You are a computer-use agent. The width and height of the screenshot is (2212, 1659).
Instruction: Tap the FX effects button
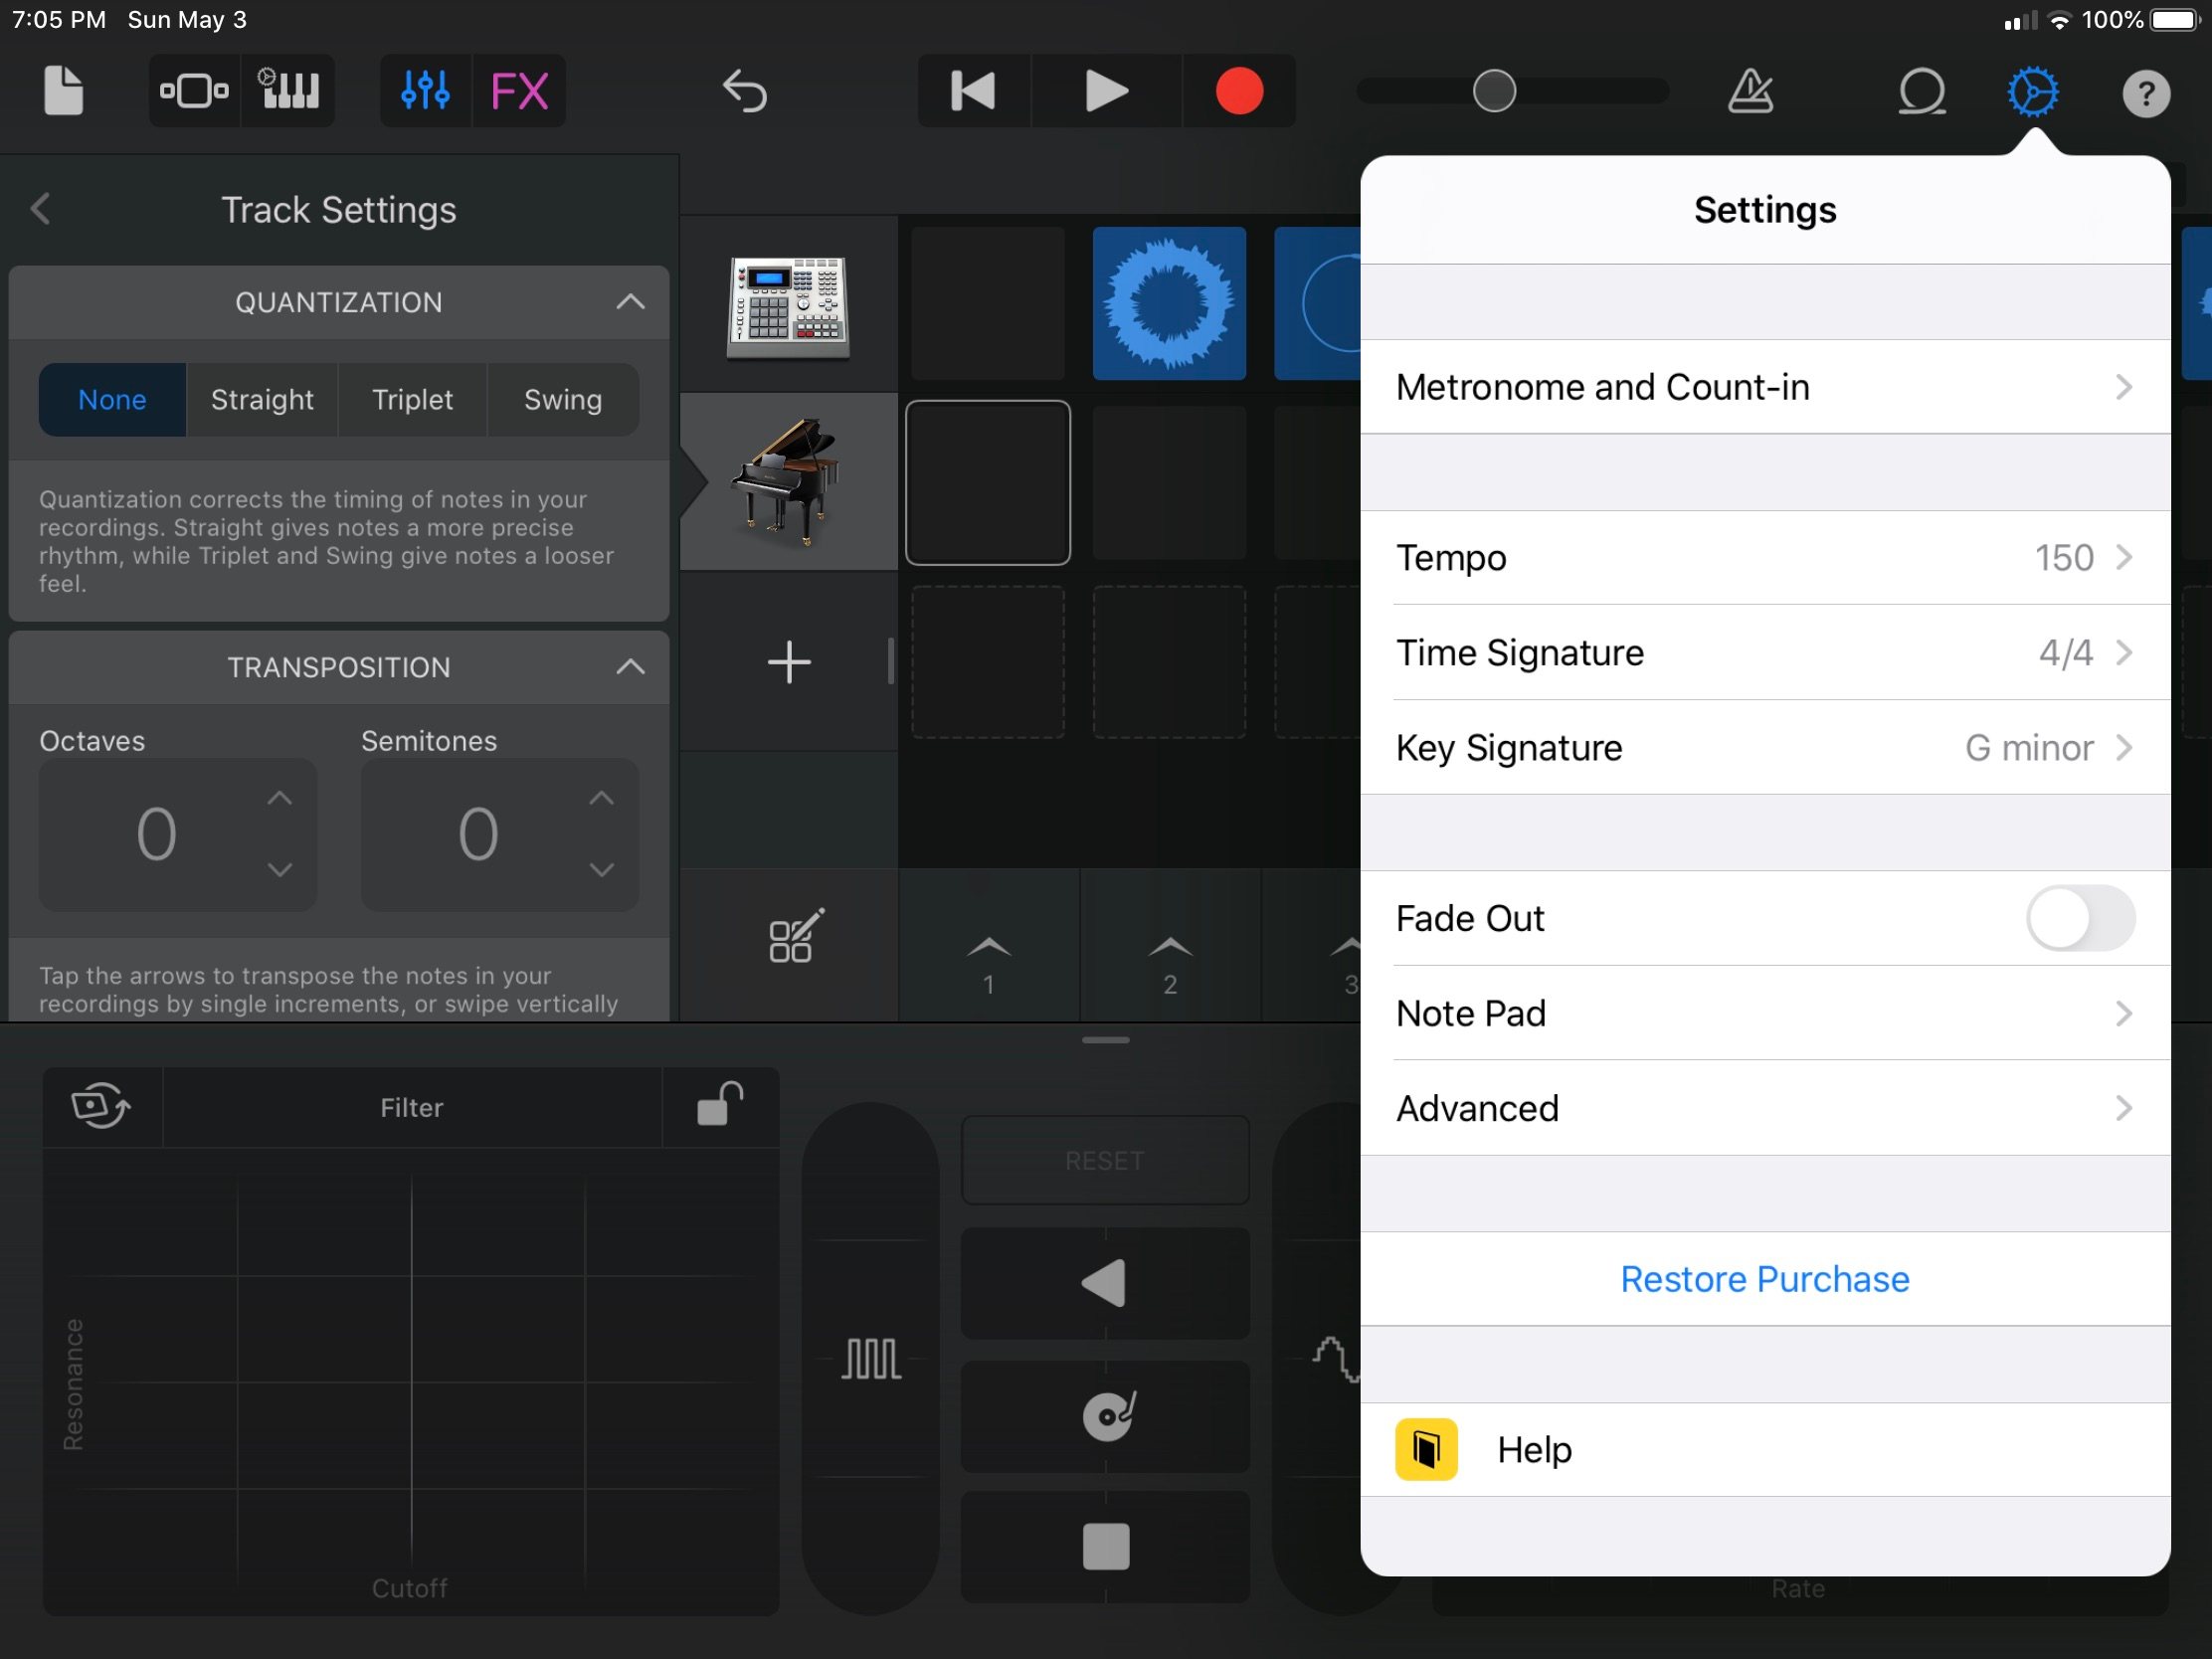coord(519,91)
